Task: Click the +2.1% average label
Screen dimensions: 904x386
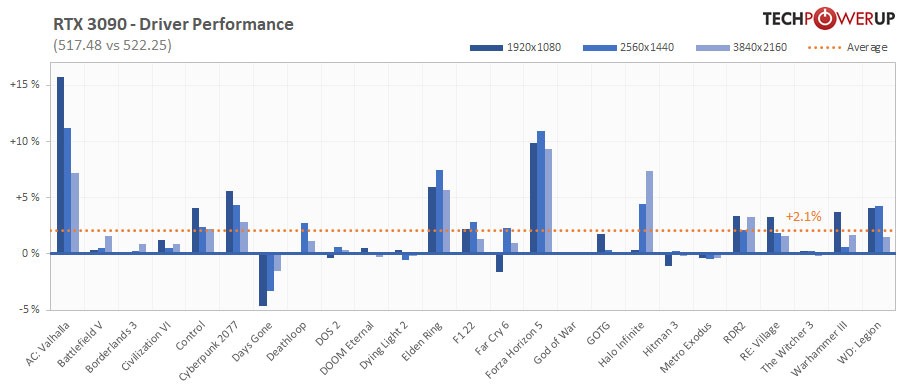Action: [803, 217]
